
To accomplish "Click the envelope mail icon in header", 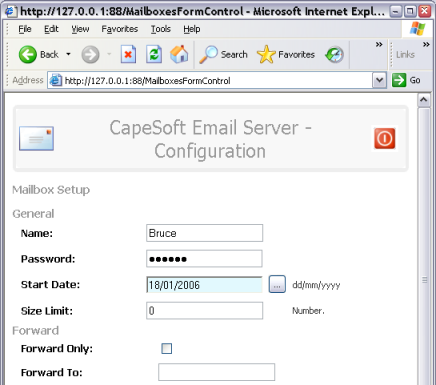I will pyautogui.click(x=36, y=138).
